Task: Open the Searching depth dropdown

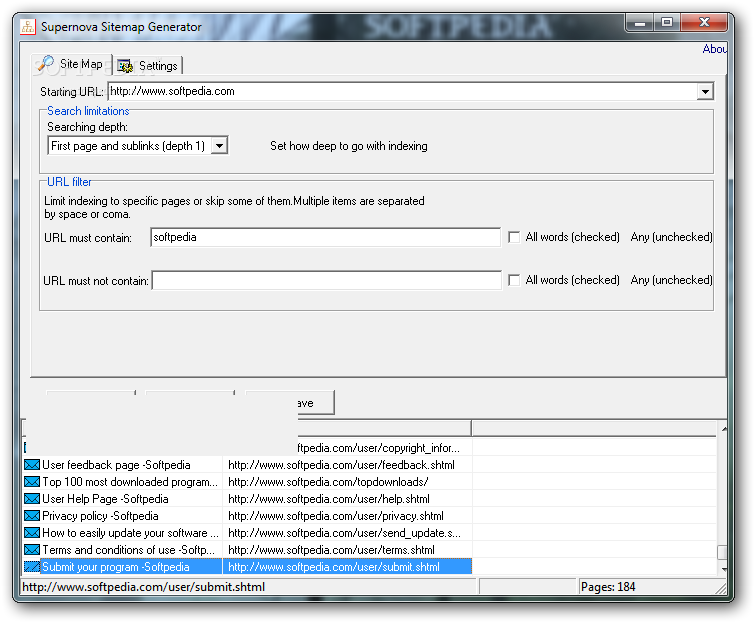Action: 138,146
